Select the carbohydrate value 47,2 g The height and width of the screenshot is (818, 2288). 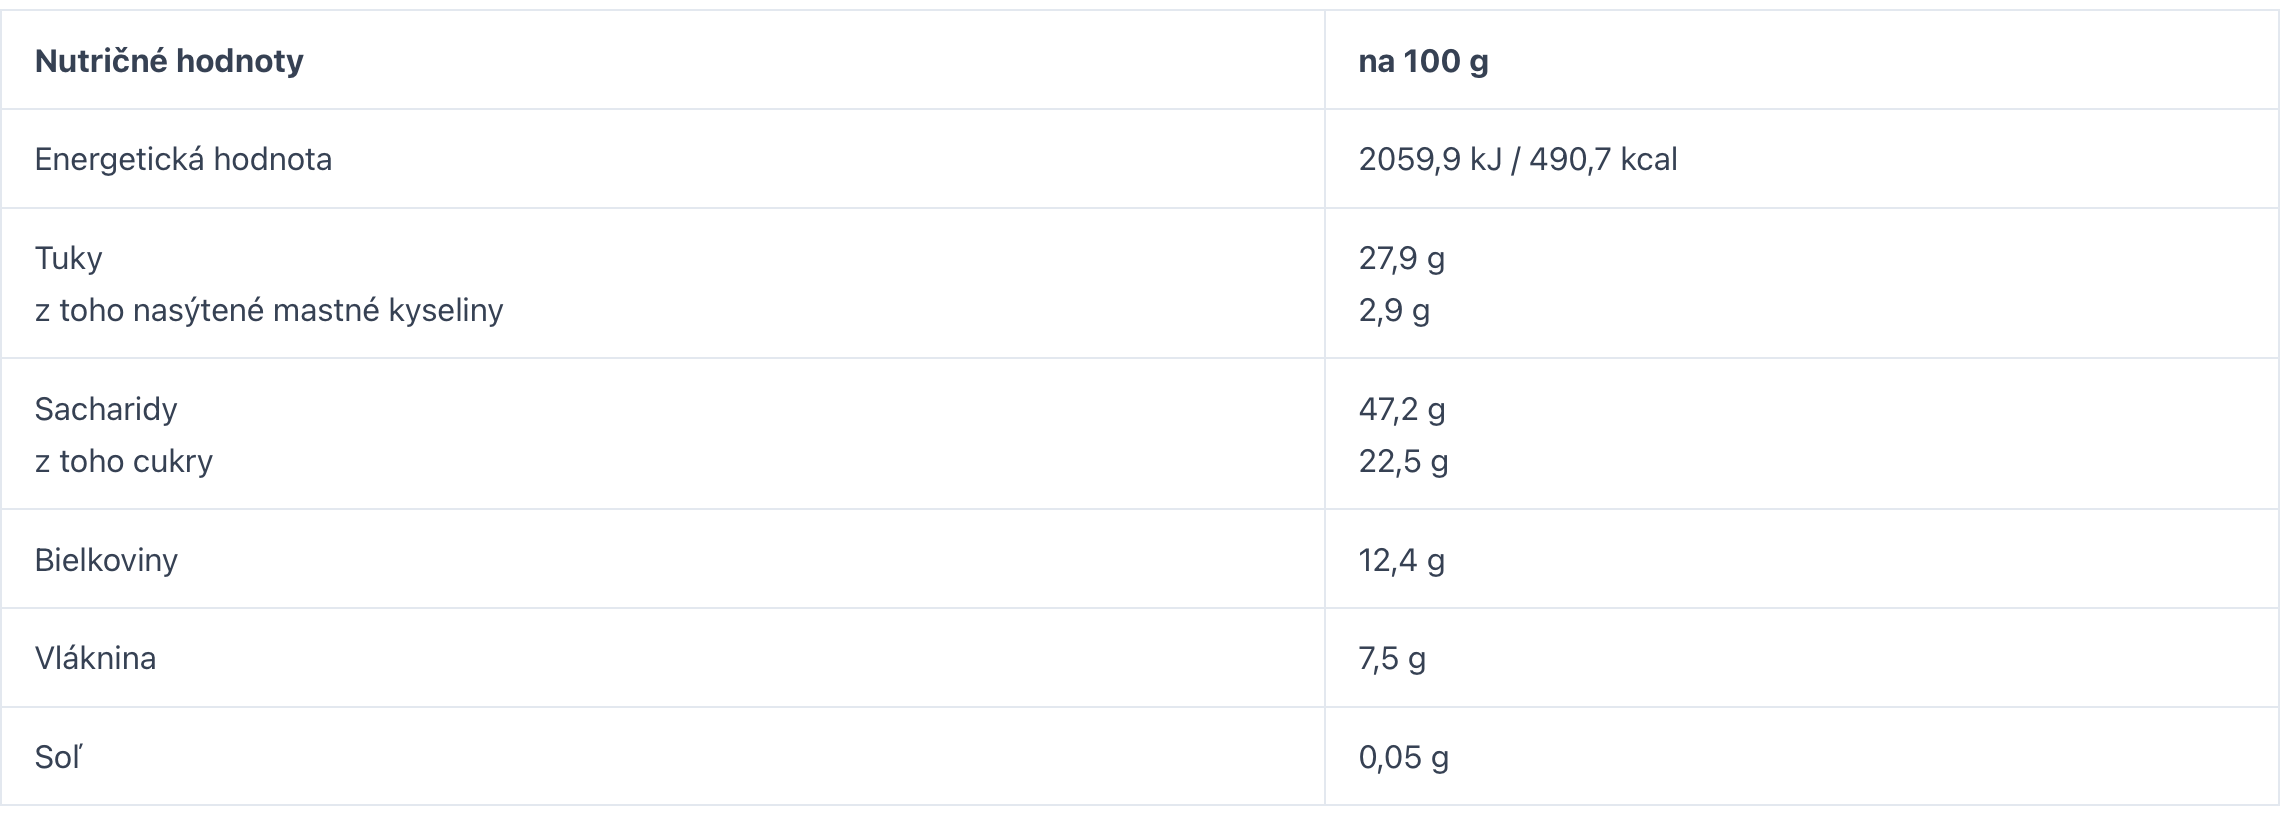click(x=1402, y=408)
